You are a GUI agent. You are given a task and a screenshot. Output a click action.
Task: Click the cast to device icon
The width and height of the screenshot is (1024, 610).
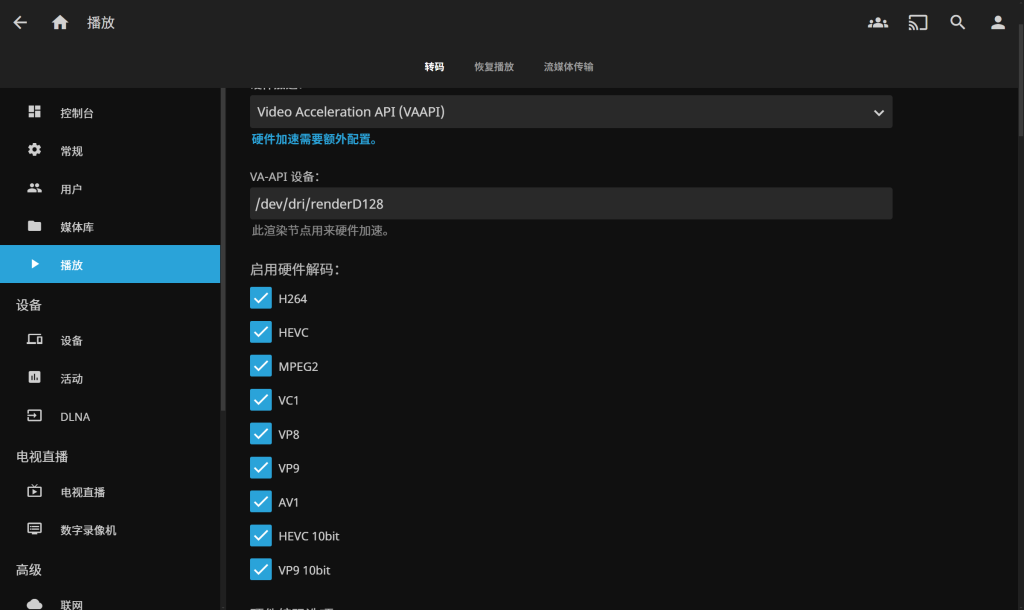tap(918, 22)
